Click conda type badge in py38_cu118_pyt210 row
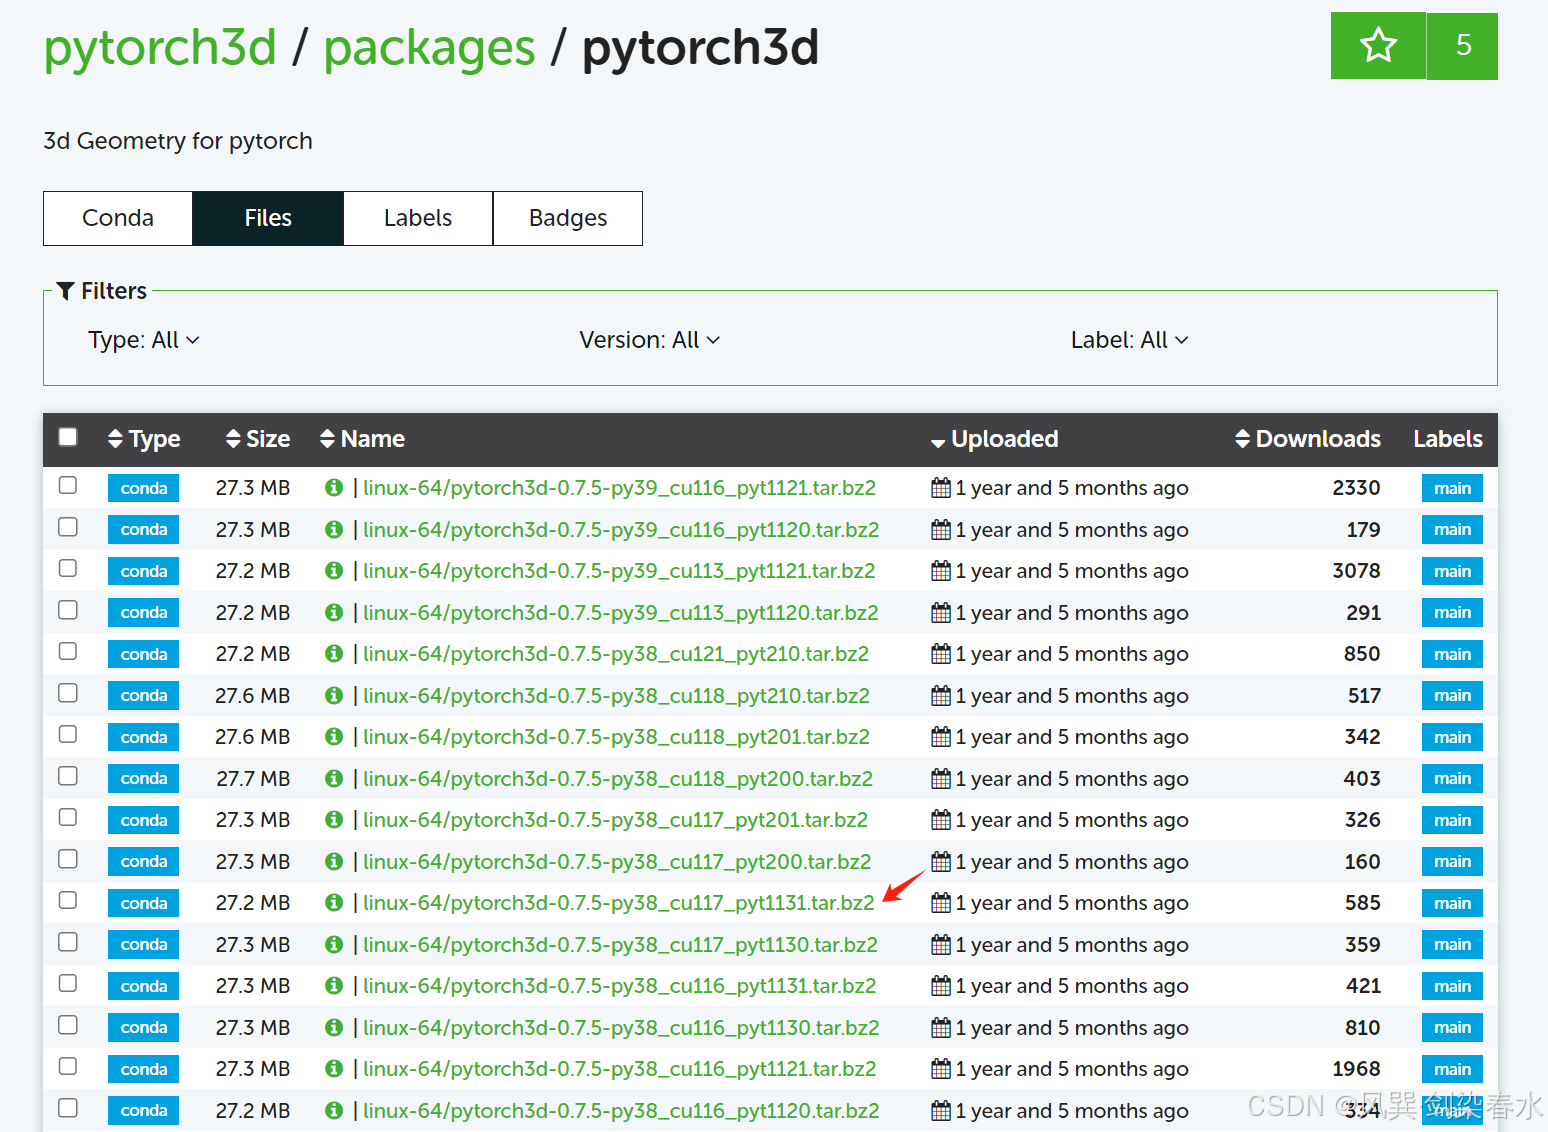The image size is (1548, 1132). coord(144,695)
